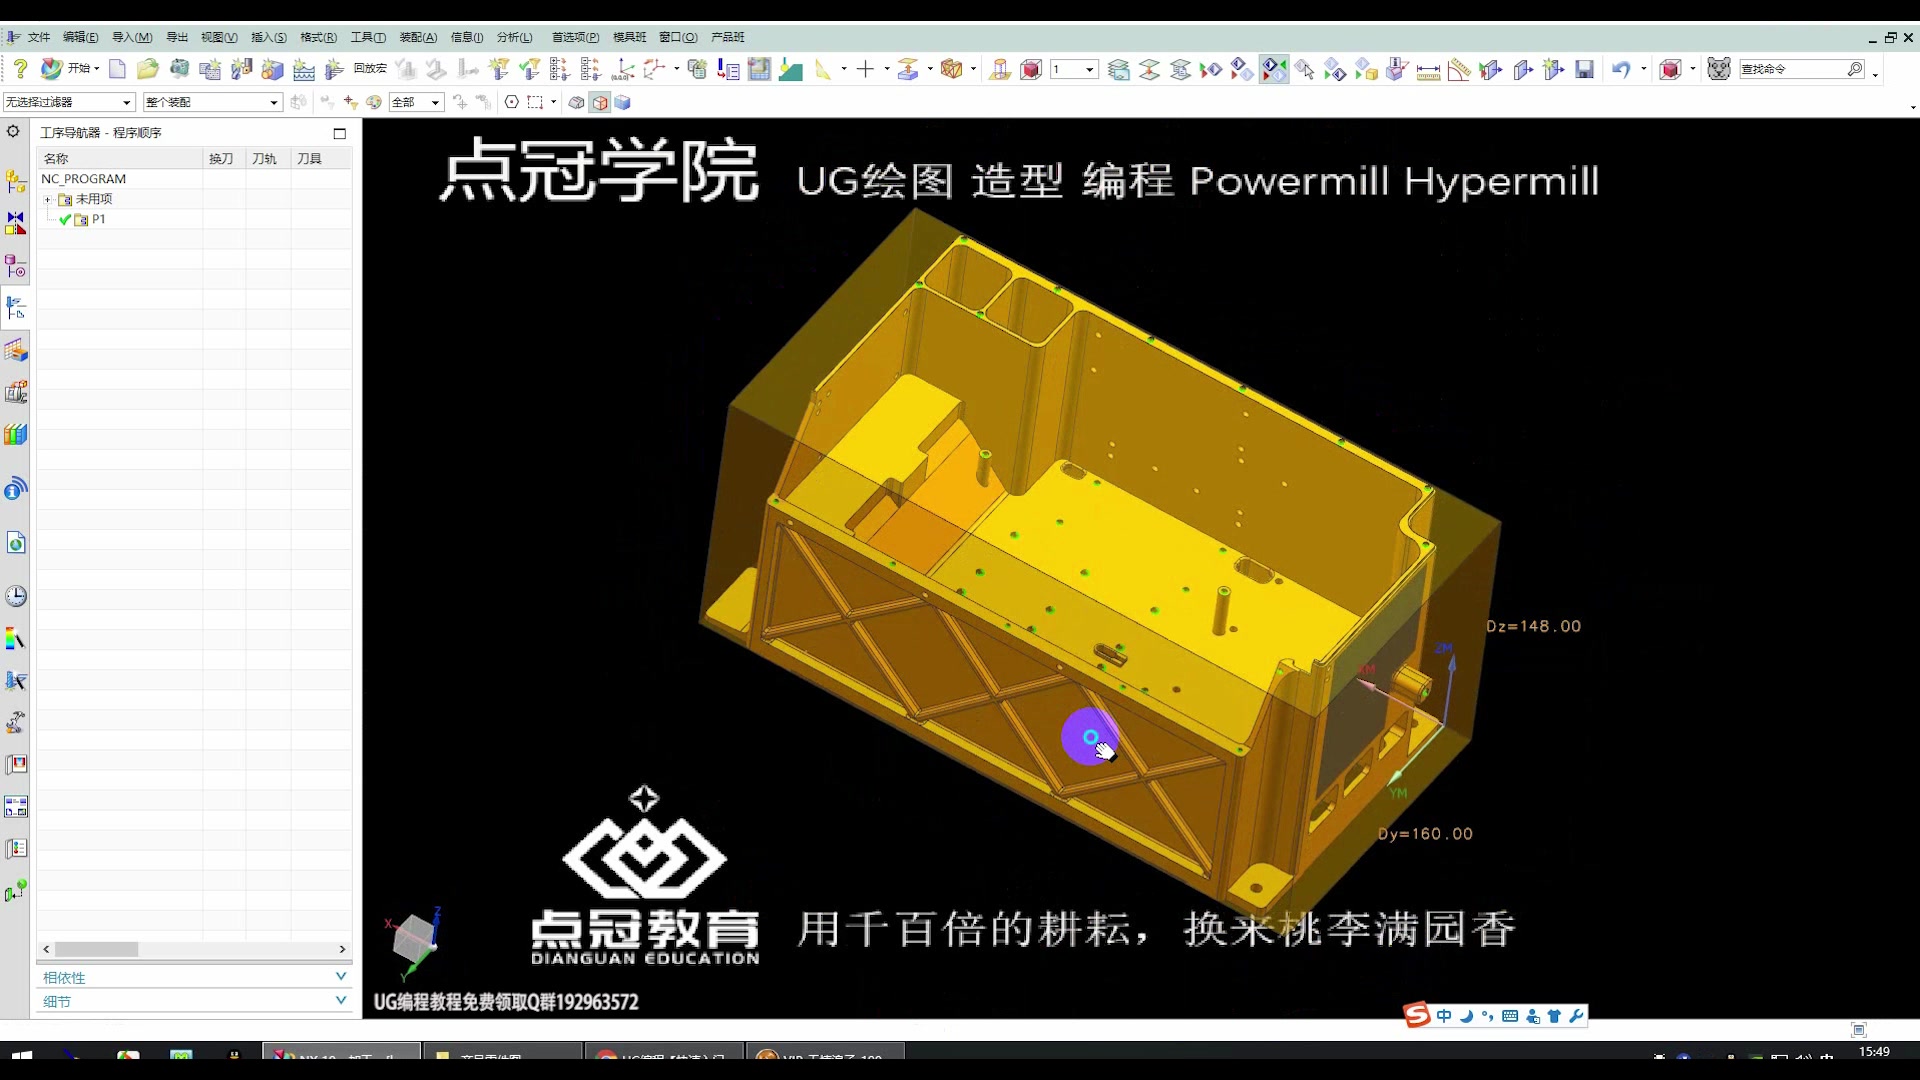The height and width of the screenshot is (1080, 1920).
Task: Open the 分析(L) menu
Action: (514, 37)
